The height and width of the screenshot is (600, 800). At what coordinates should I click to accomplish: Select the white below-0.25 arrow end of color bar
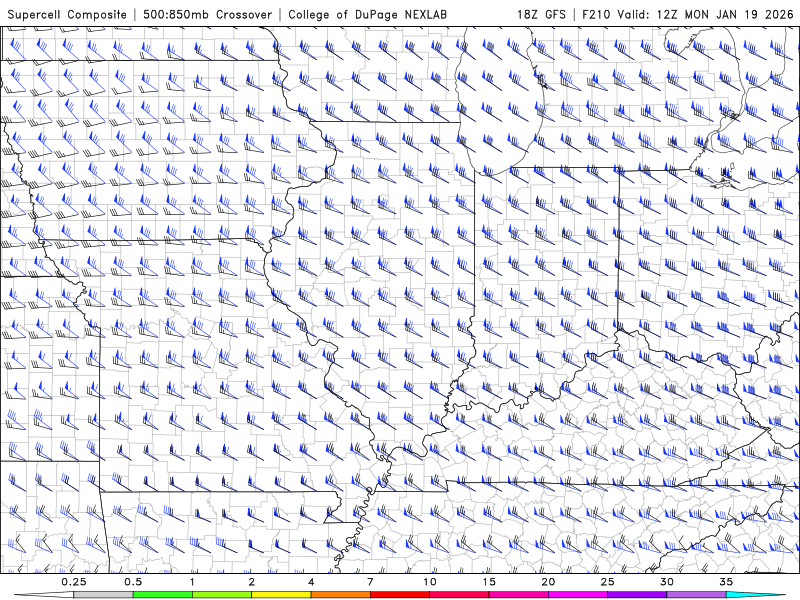point(44,595)
